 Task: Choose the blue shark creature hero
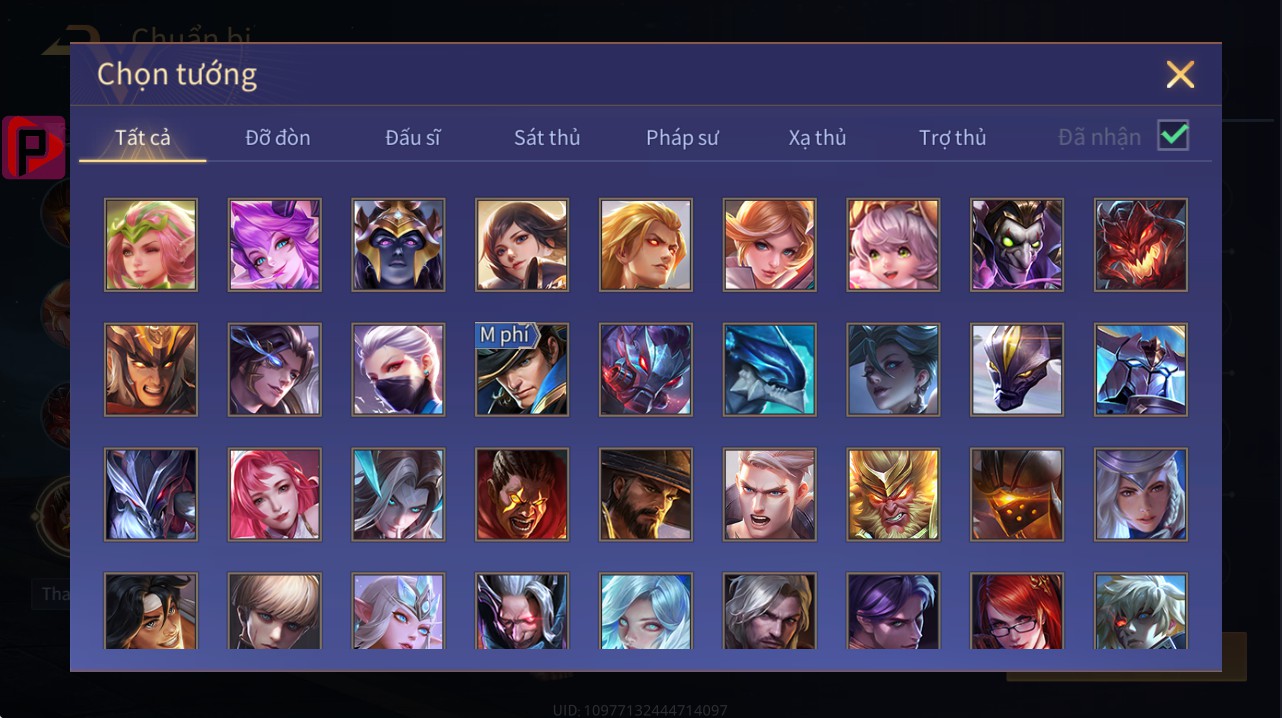click(770, 369)
